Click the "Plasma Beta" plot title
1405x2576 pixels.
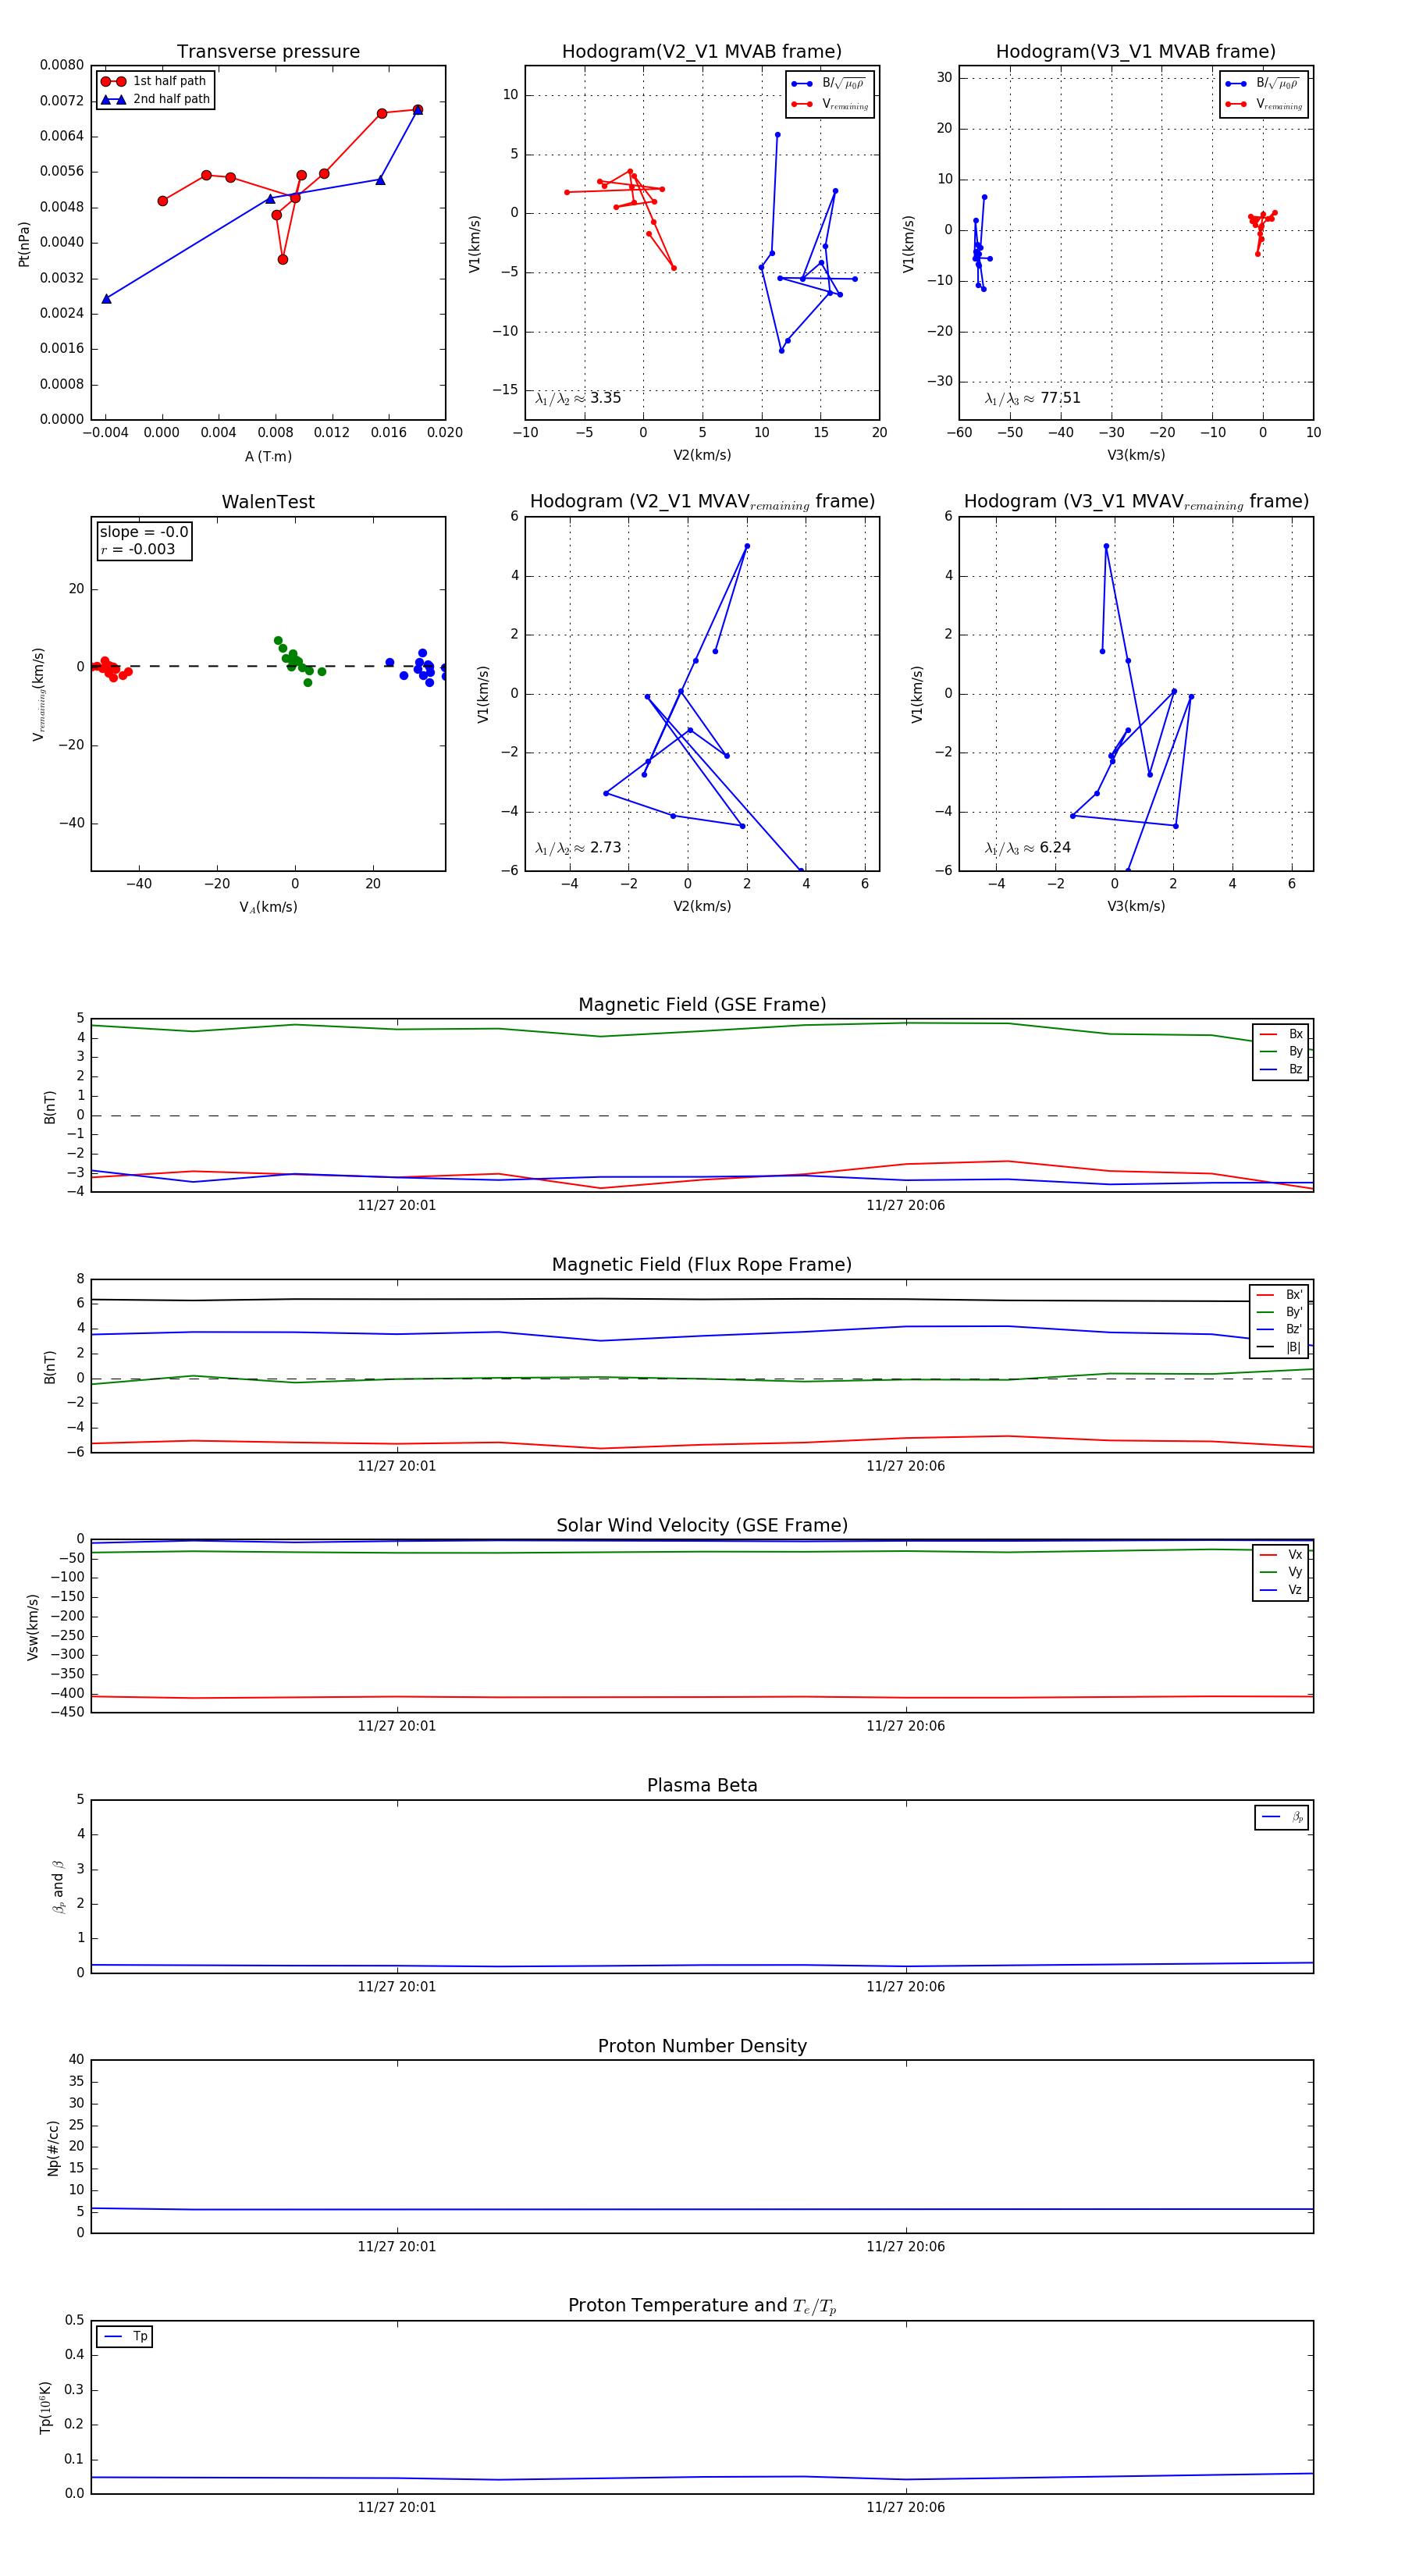tap(702, 1785)
